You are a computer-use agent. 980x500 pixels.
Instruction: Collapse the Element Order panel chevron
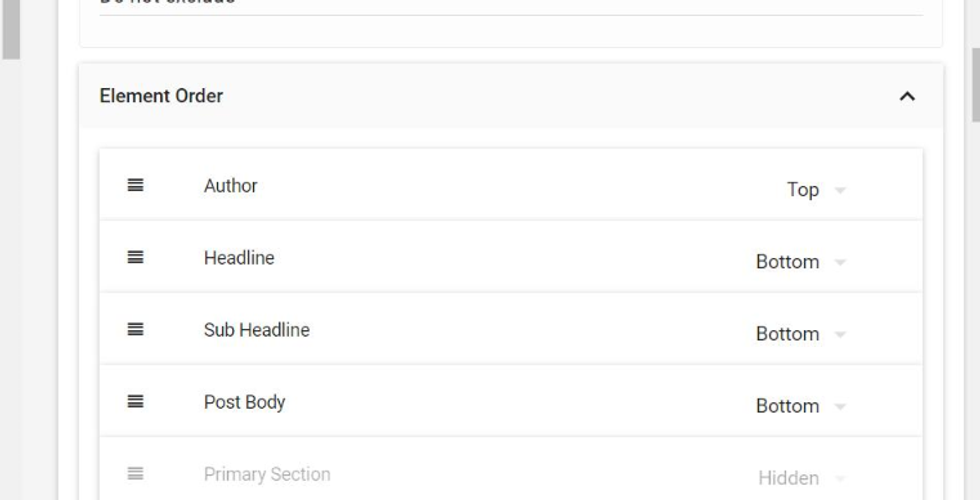[907, 96]
